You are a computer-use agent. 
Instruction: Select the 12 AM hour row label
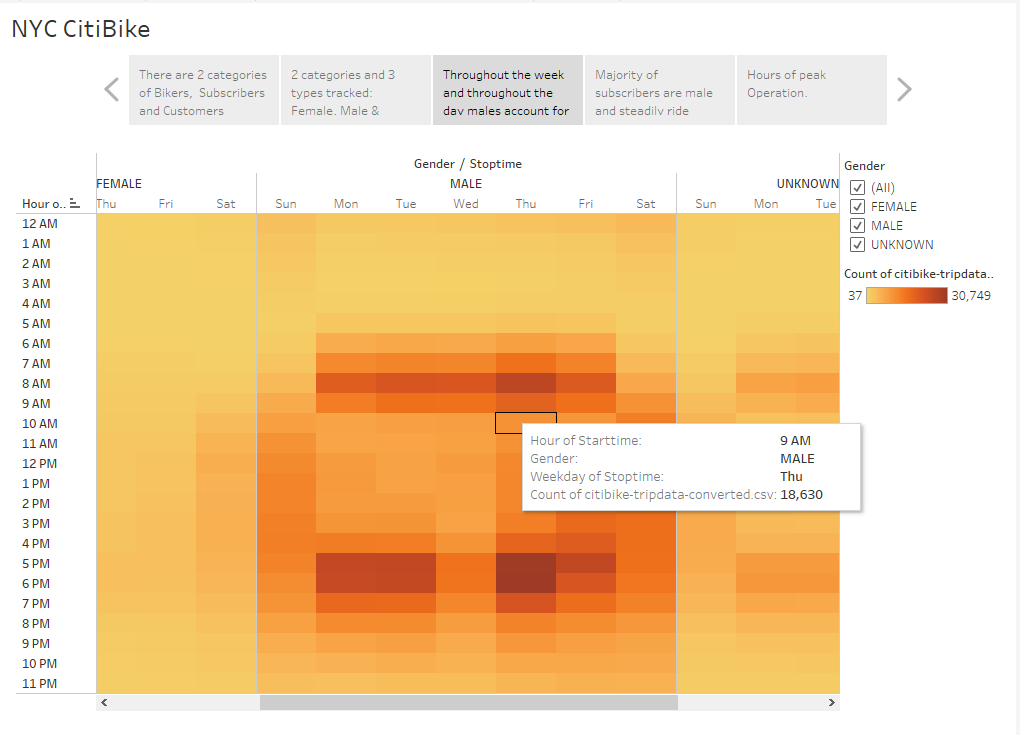[x=40, y=224]
